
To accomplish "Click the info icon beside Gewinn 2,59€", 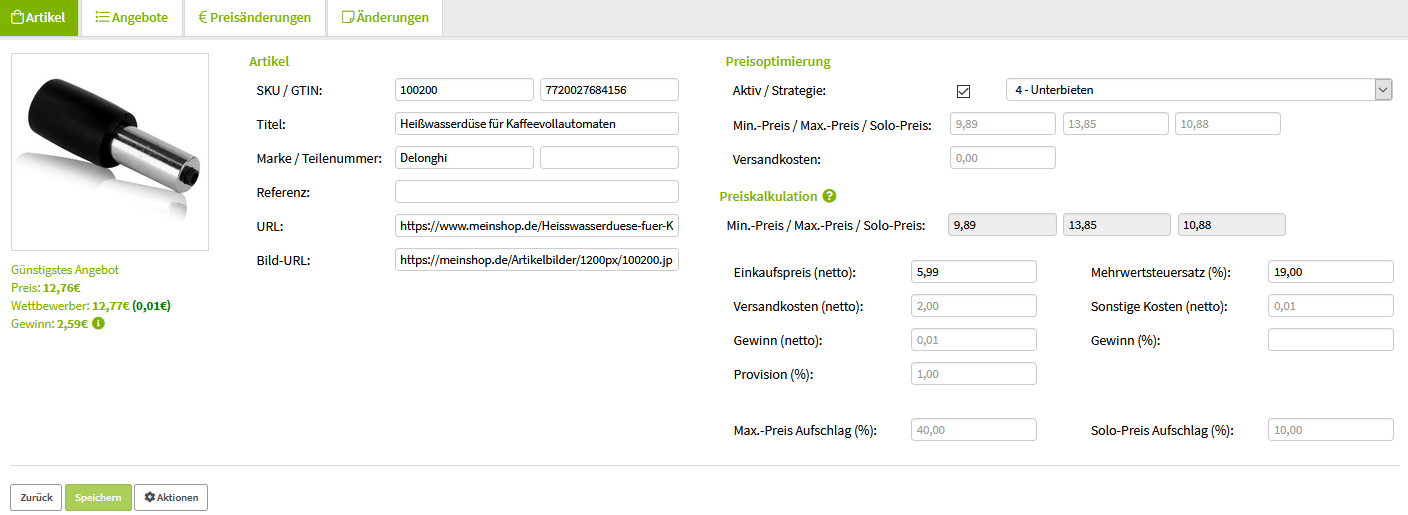I will click(98, 324).
